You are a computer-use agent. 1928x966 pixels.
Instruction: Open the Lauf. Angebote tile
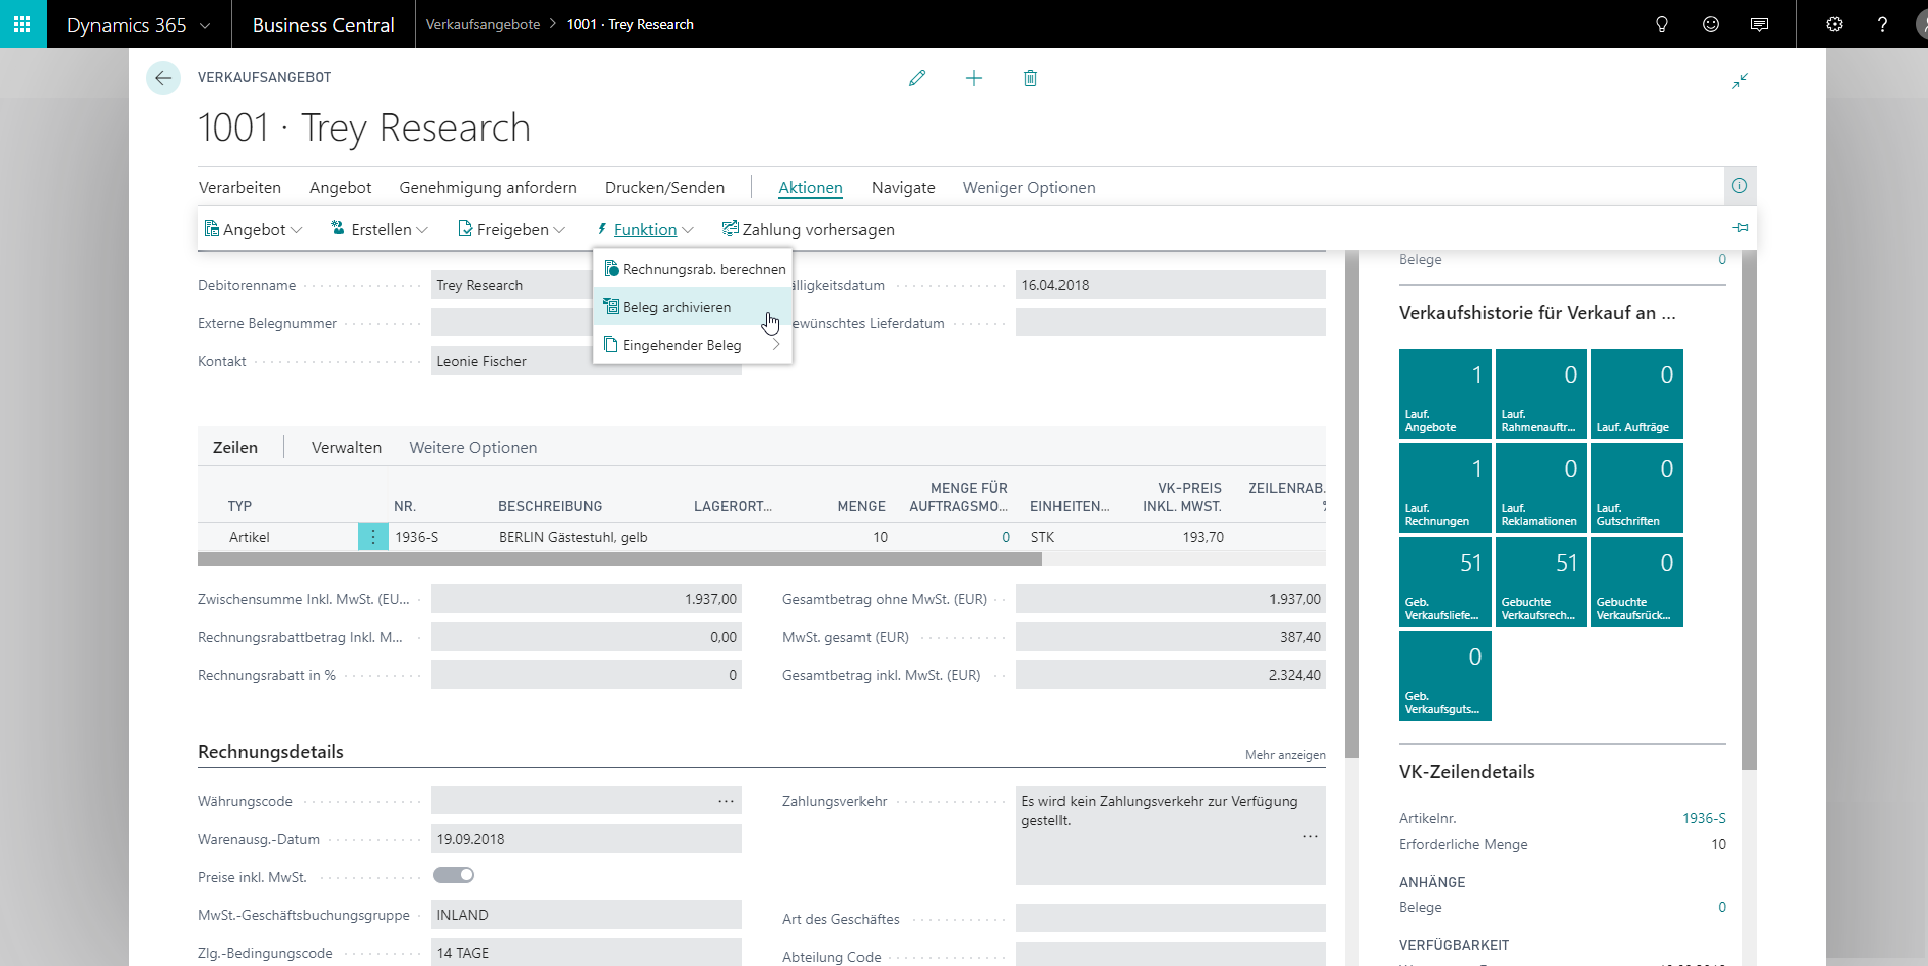pyautogui.click(x=1445, y=394)
